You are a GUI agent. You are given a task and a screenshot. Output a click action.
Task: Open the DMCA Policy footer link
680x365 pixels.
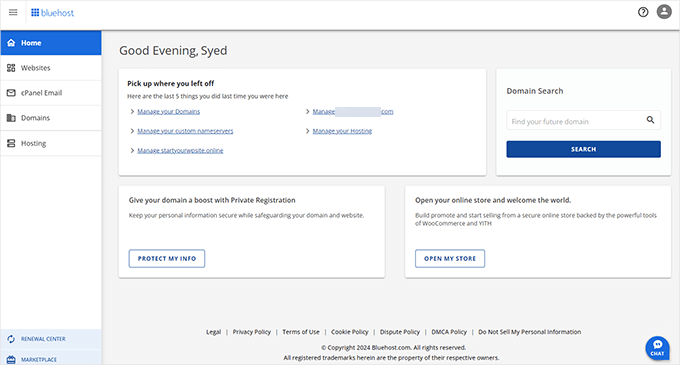[x=449, y=332]
